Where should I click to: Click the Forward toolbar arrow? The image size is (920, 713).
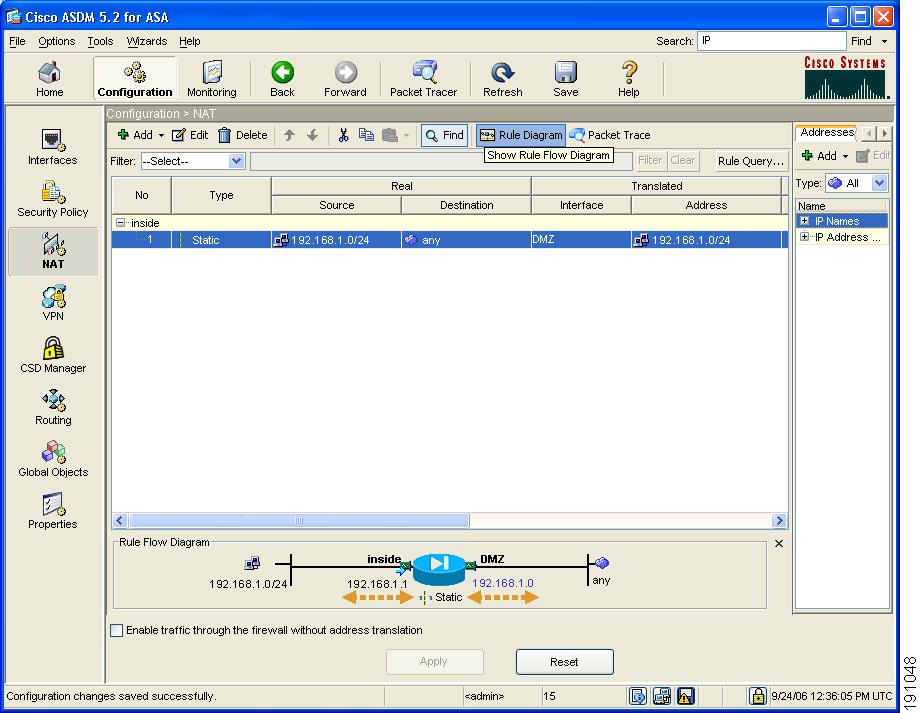(345, 79)
